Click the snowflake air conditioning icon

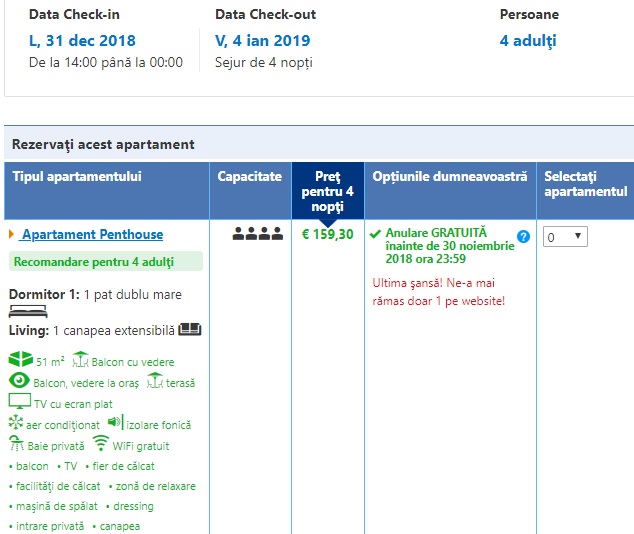(x=15, y=423)
